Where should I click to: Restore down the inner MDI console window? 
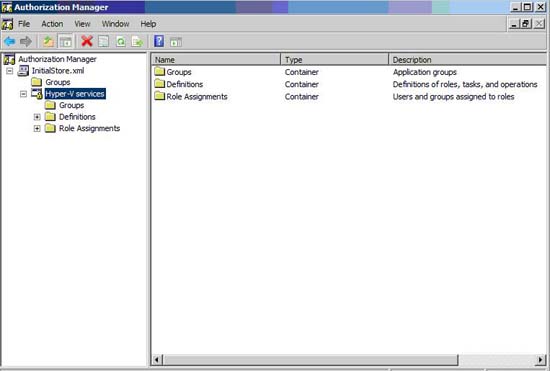(x=525, y=24)
